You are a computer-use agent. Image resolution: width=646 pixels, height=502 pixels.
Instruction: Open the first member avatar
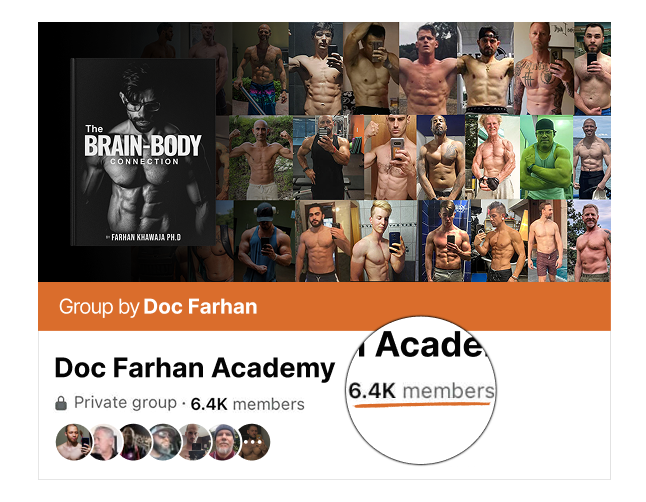(x=73, y=442)
